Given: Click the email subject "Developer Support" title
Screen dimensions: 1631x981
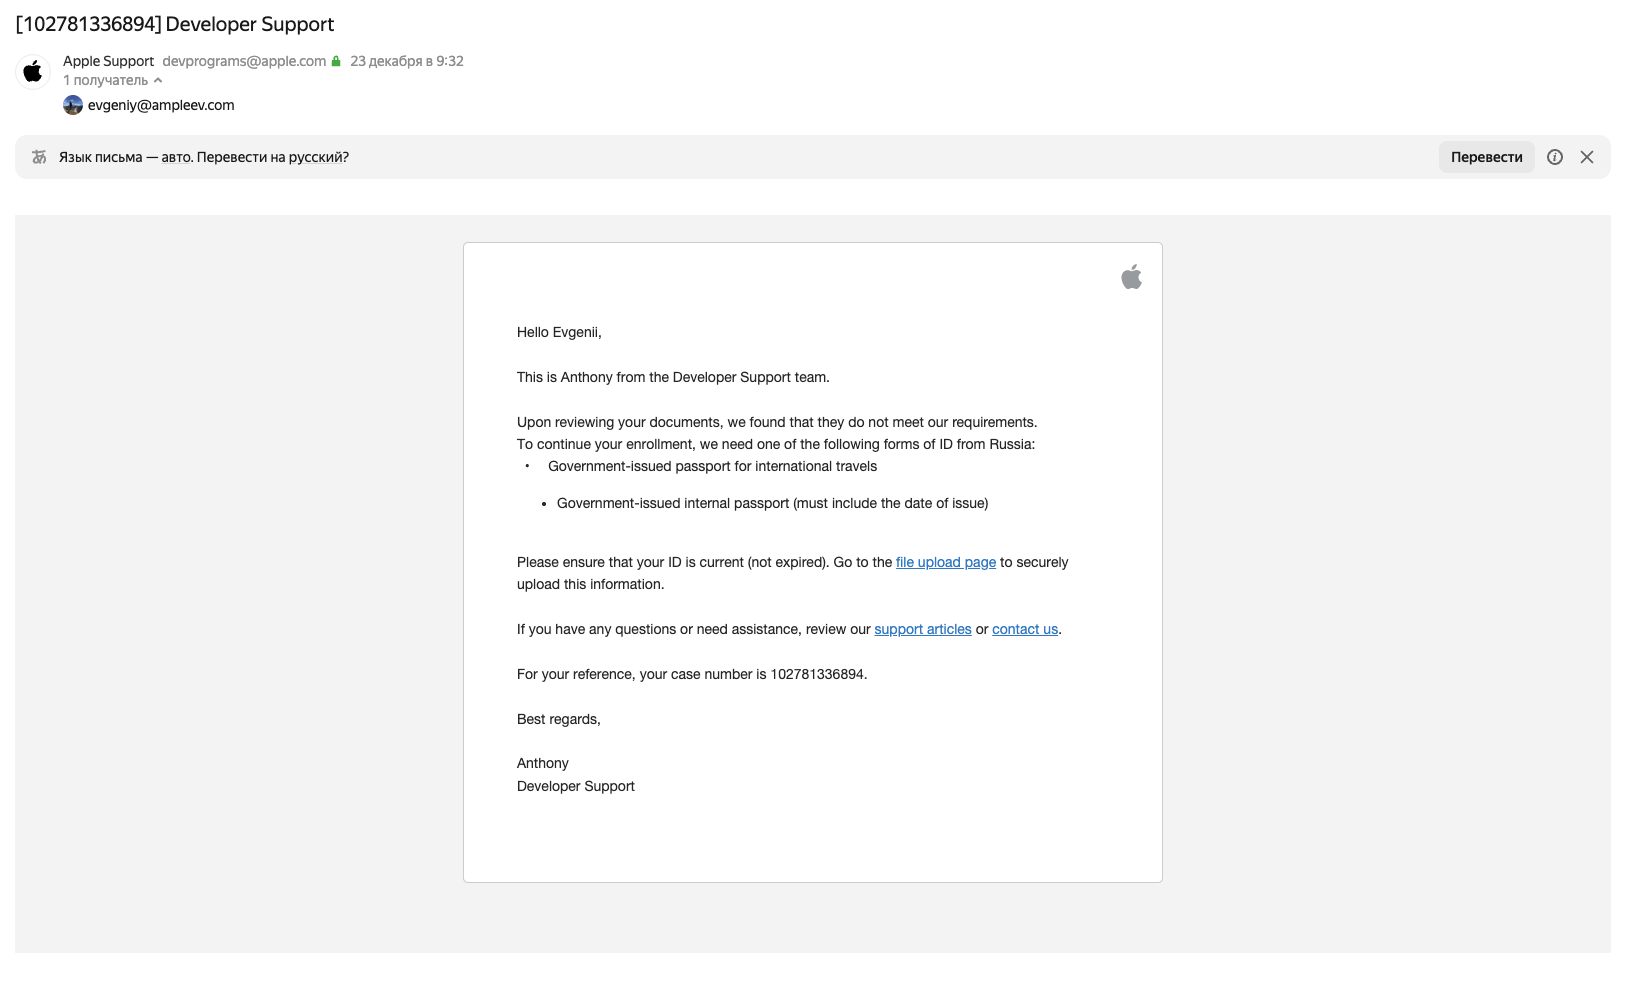Looking at the screenshot, I should pos(175,24).
